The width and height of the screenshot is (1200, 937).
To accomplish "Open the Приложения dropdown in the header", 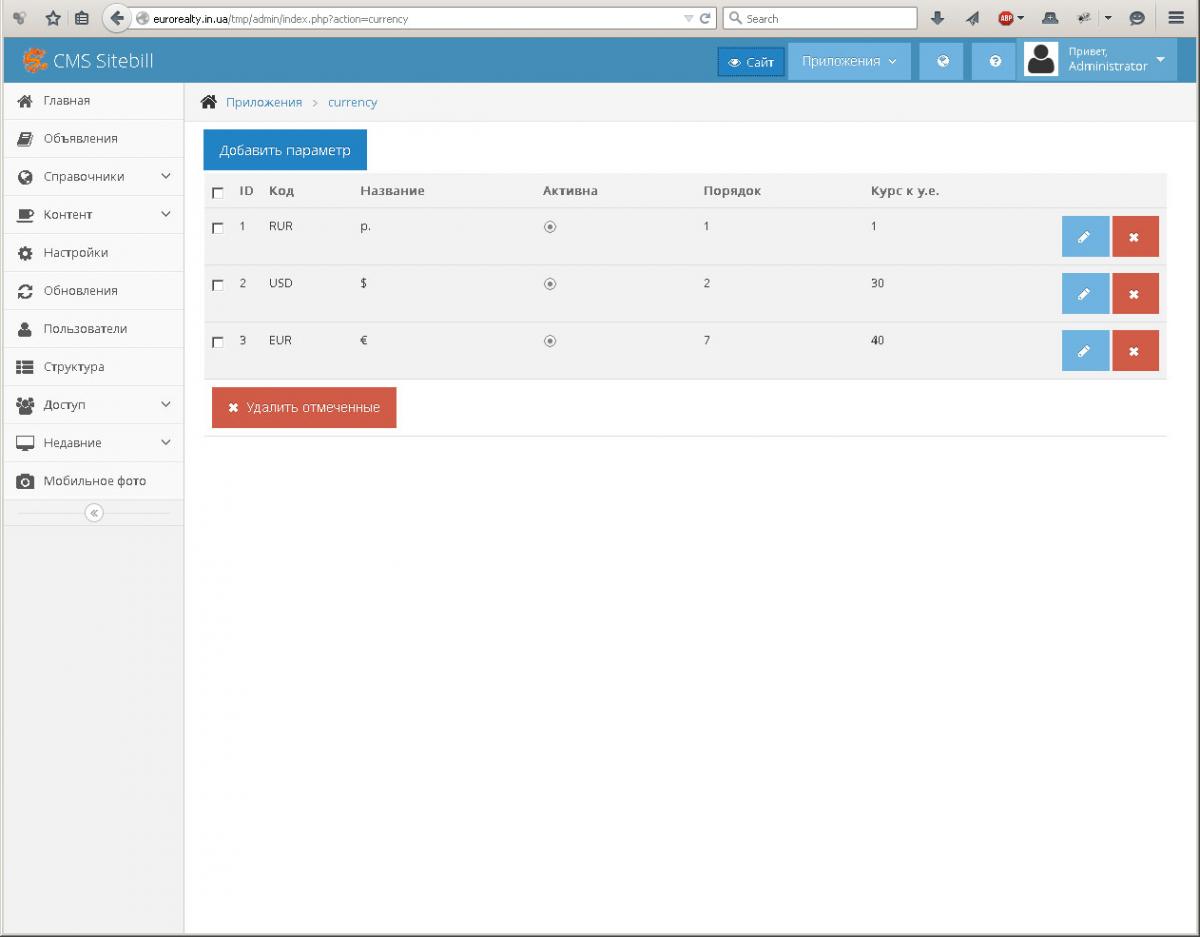I will point(849,61).
